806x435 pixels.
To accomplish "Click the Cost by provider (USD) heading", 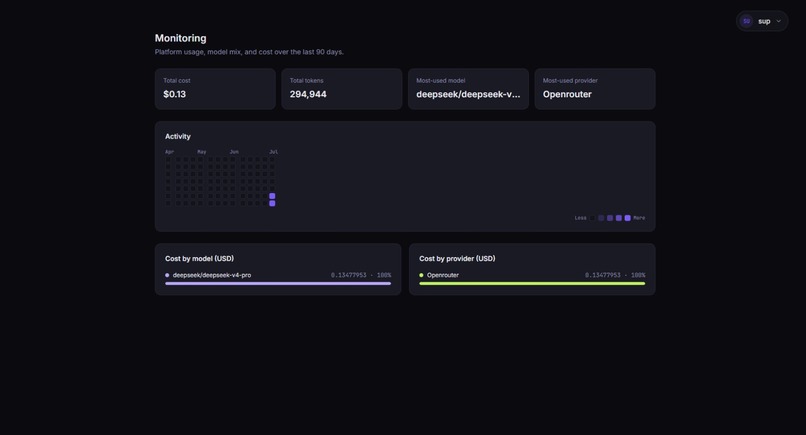I will [457, 259].
